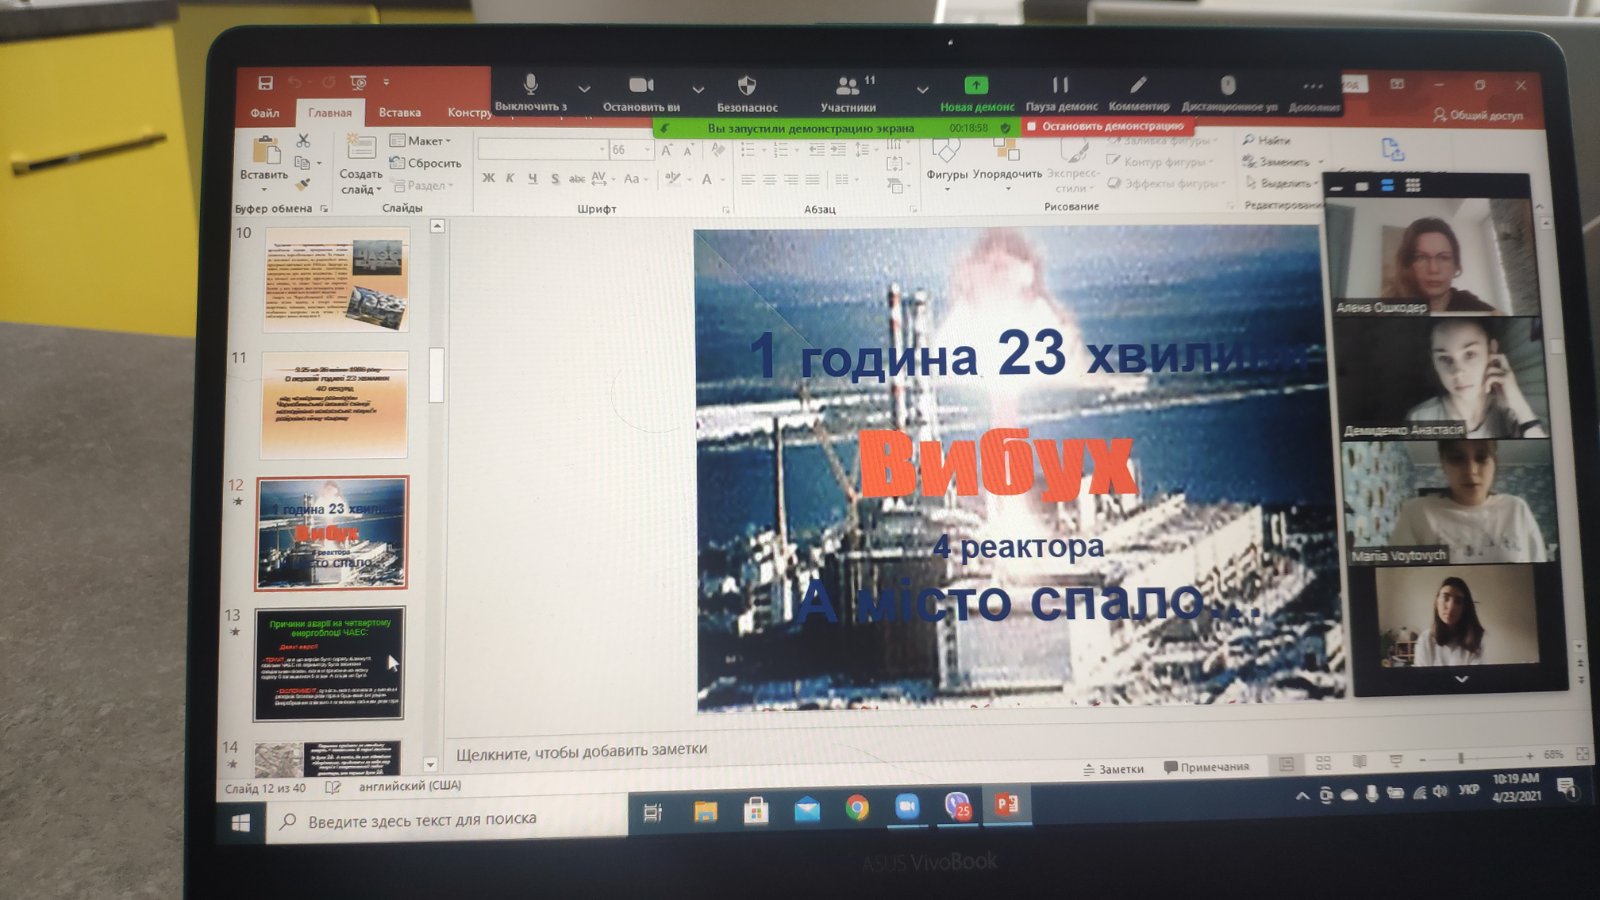Stop video with Zoom camera icon
The height and width of the screenshot is (900, 1600).
click(641, 87)
